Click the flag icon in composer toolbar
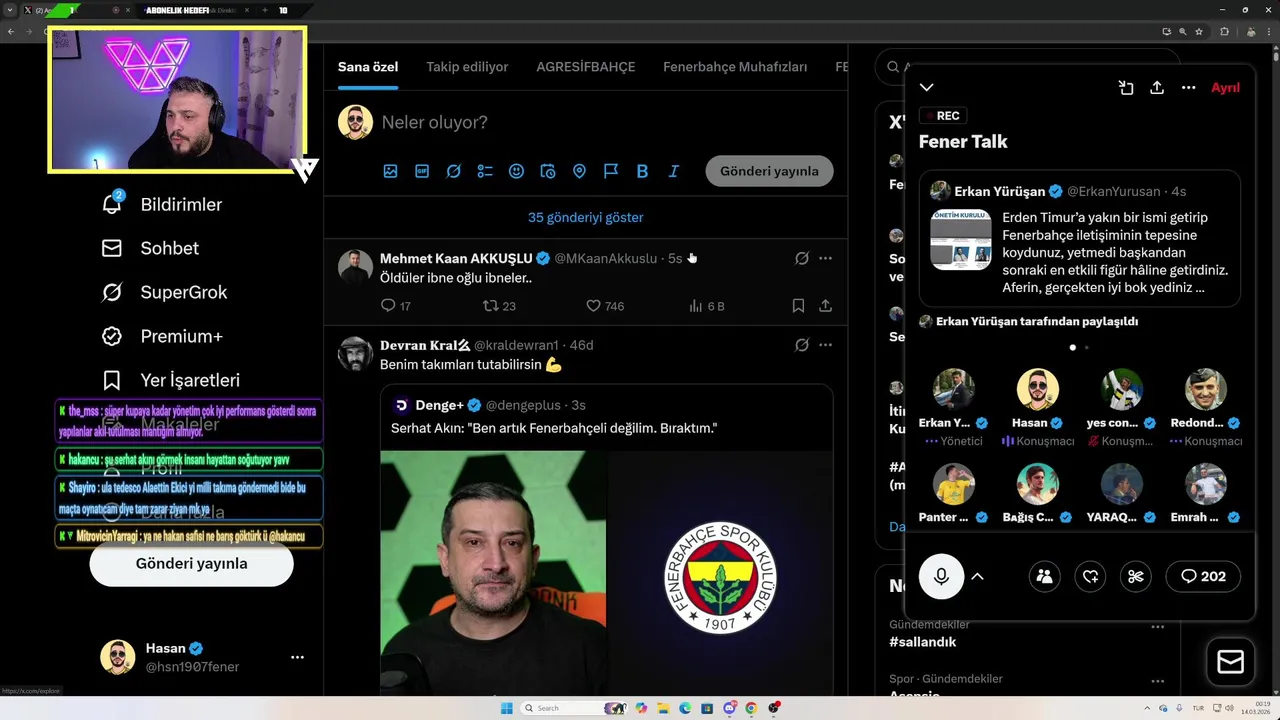This screenshot has width=1280, height=720. pyautogui.click(x=611, y=171)
